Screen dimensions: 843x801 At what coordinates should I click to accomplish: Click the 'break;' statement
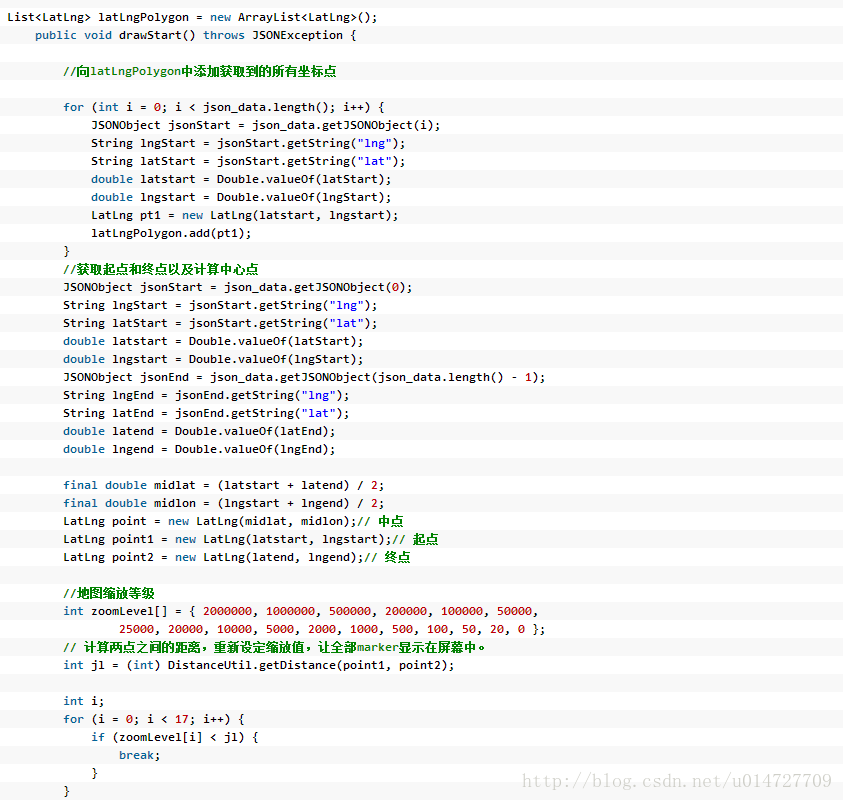click(140, 756)
